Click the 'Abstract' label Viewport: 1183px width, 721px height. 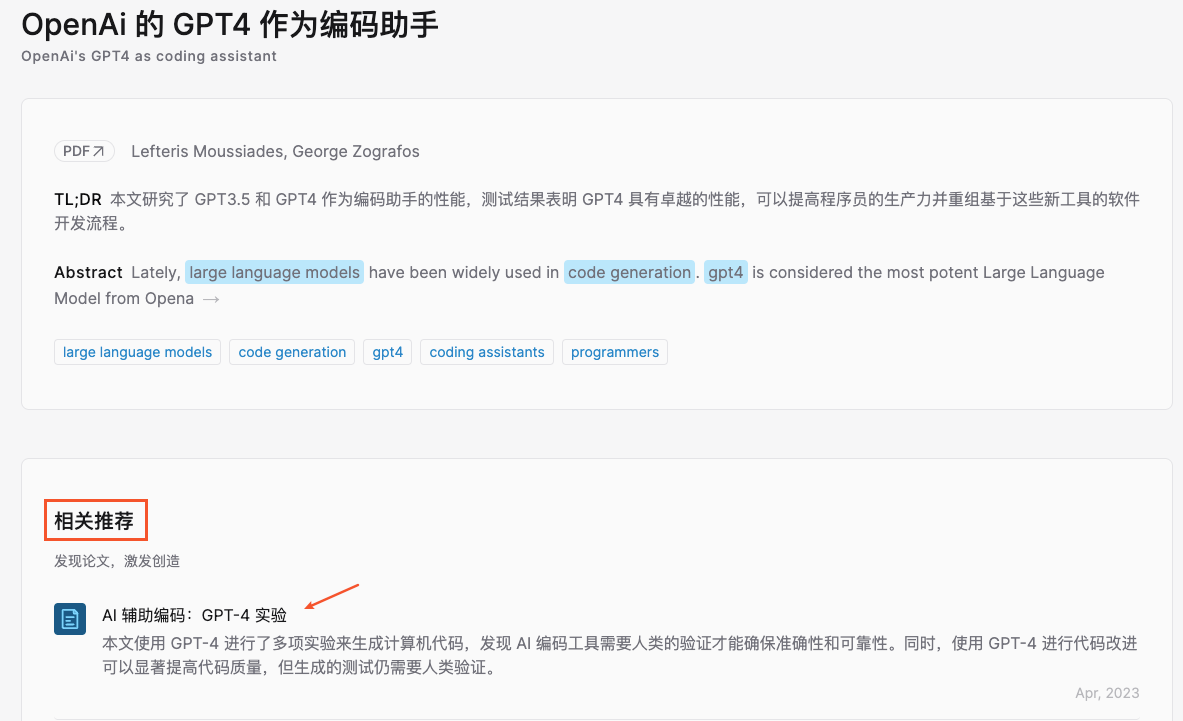(88, 272)
